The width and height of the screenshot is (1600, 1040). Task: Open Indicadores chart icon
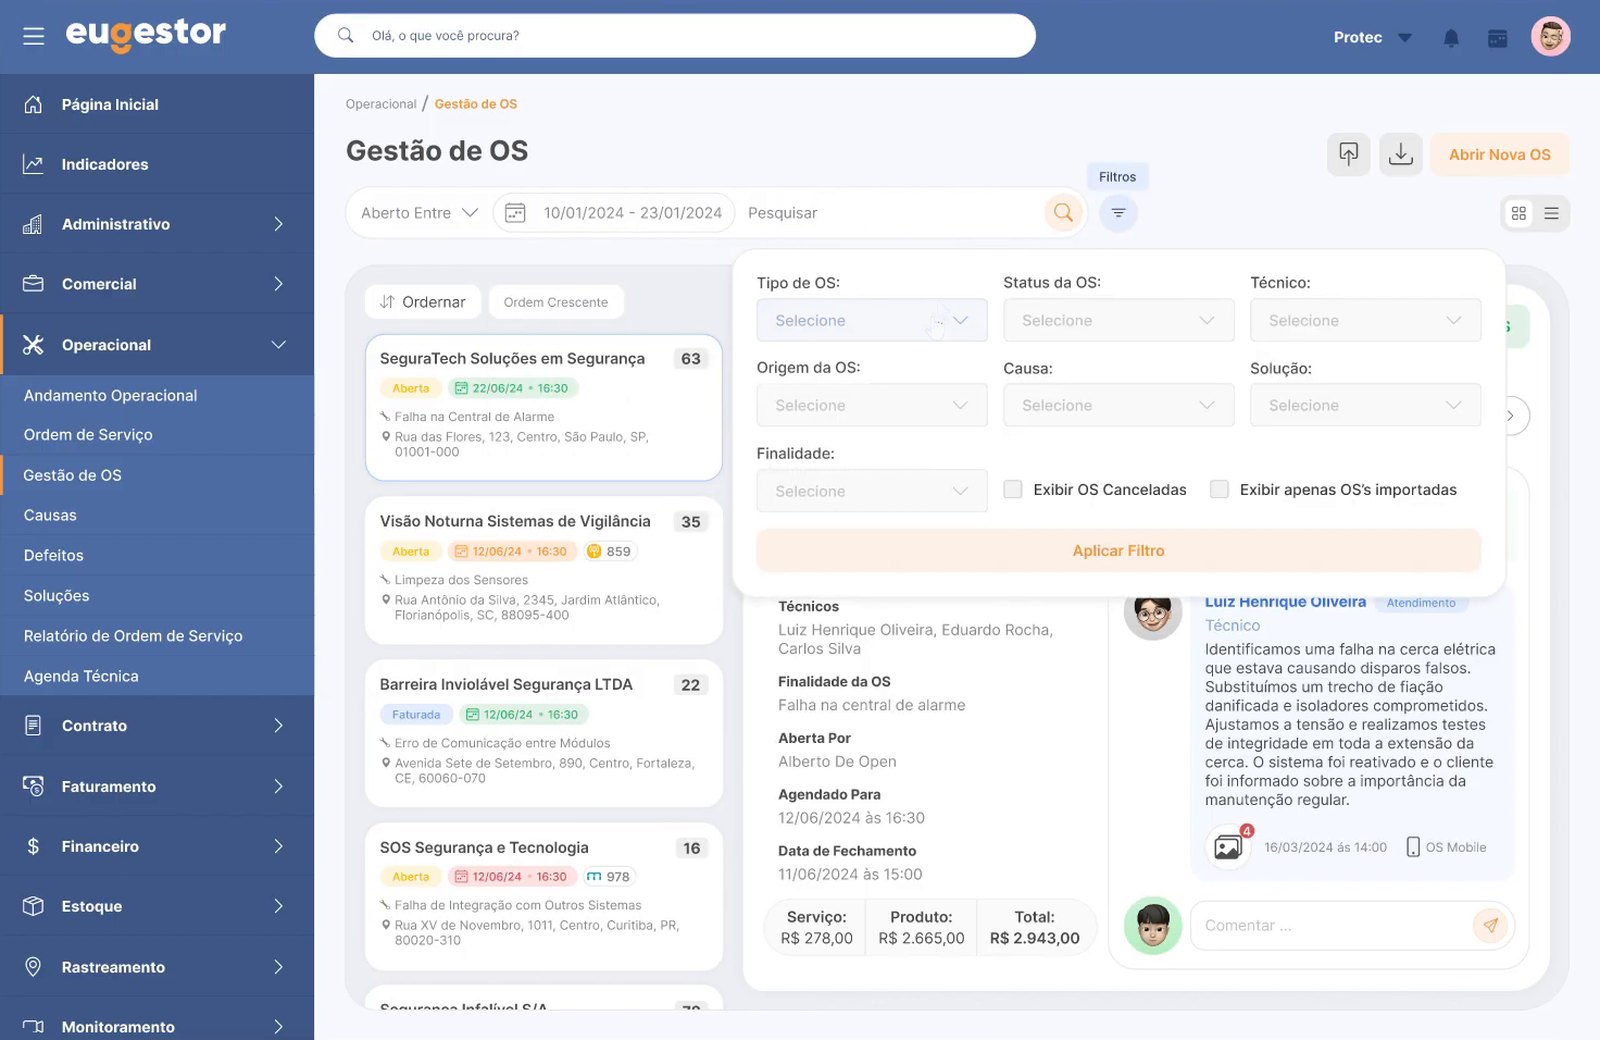33,164
